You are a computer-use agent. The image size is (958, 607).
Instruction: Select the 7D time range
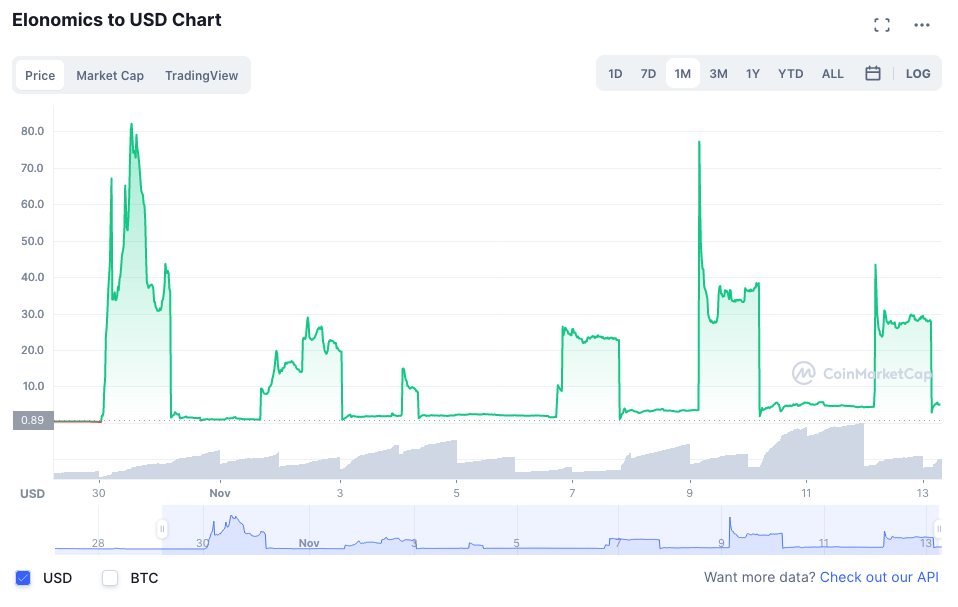pyautogui.click(x=648, y=74)
